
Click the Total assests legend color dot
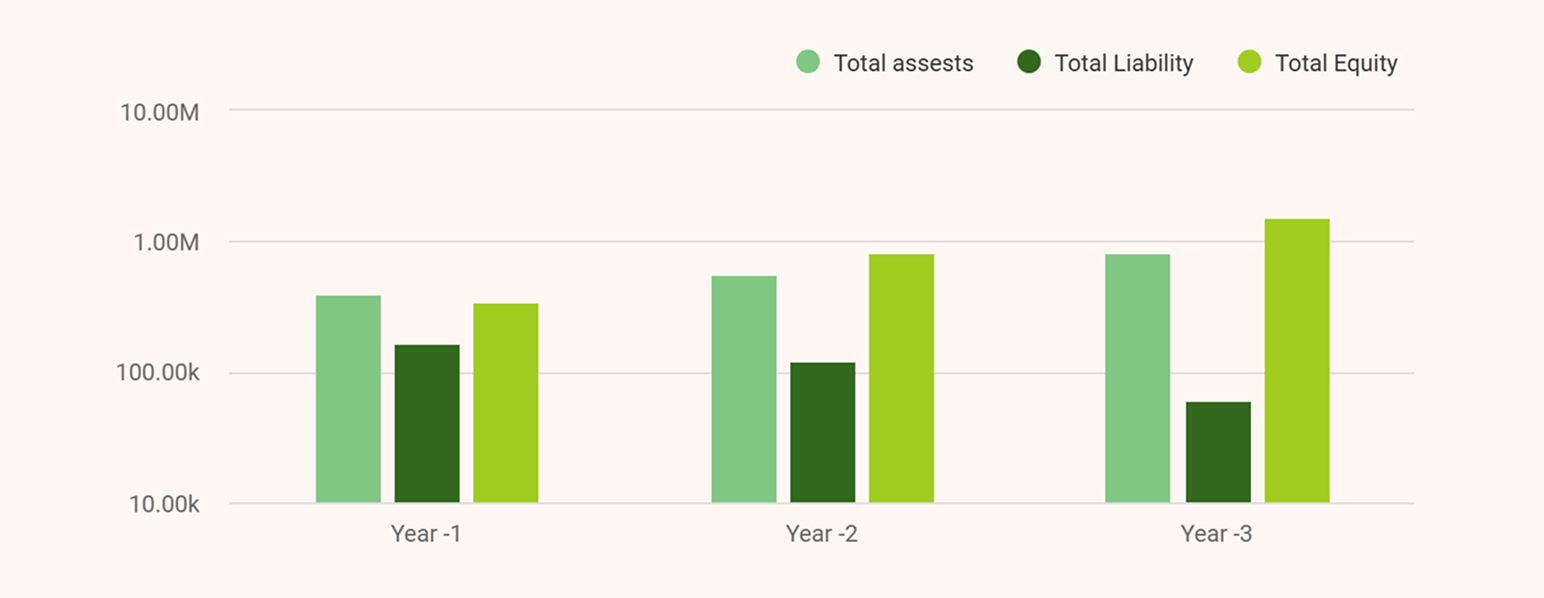tap(806, 62)
